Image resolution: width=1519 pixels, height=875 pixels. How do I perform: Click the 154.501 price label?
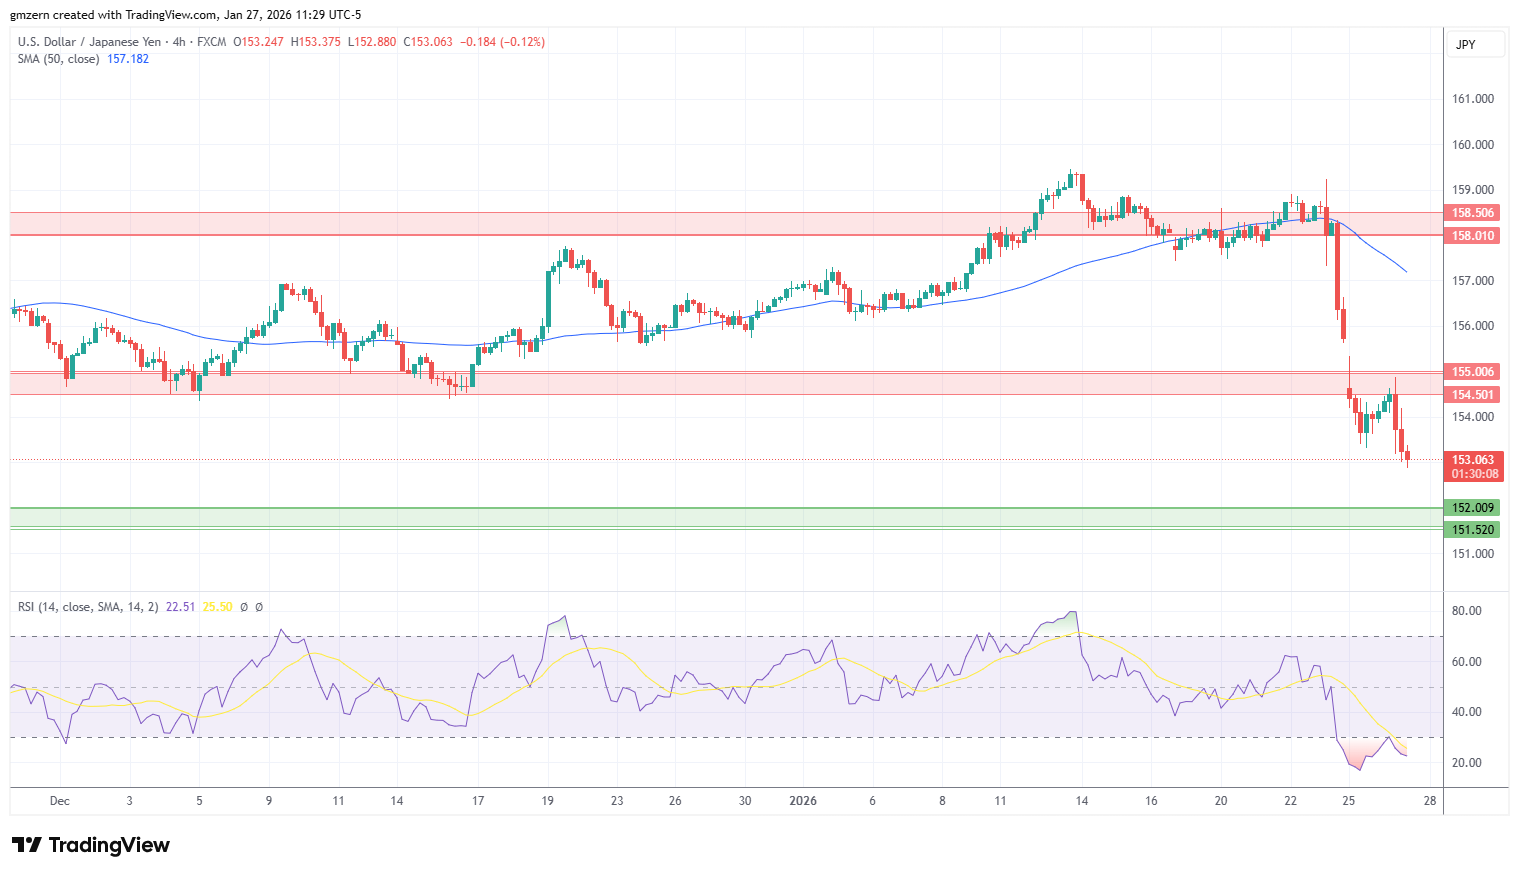[1473, 395]
